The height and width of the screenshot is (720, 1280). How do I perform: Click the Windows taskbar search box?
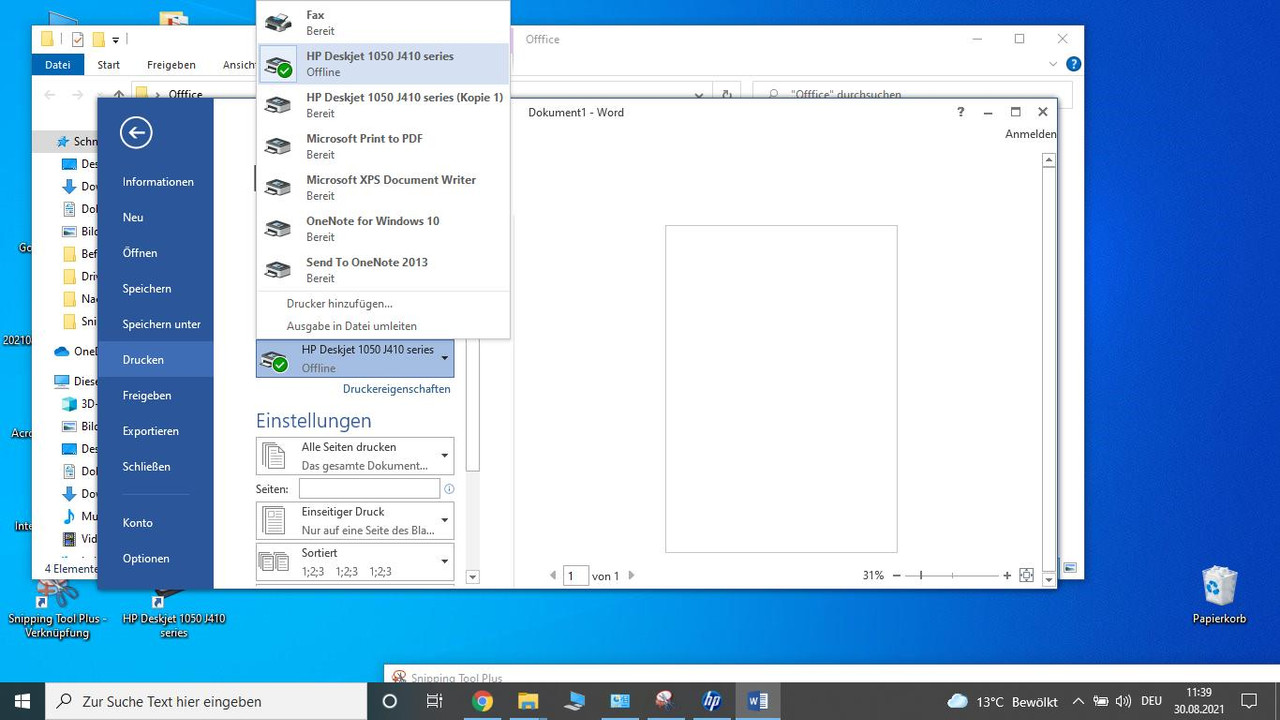(207, 701)
